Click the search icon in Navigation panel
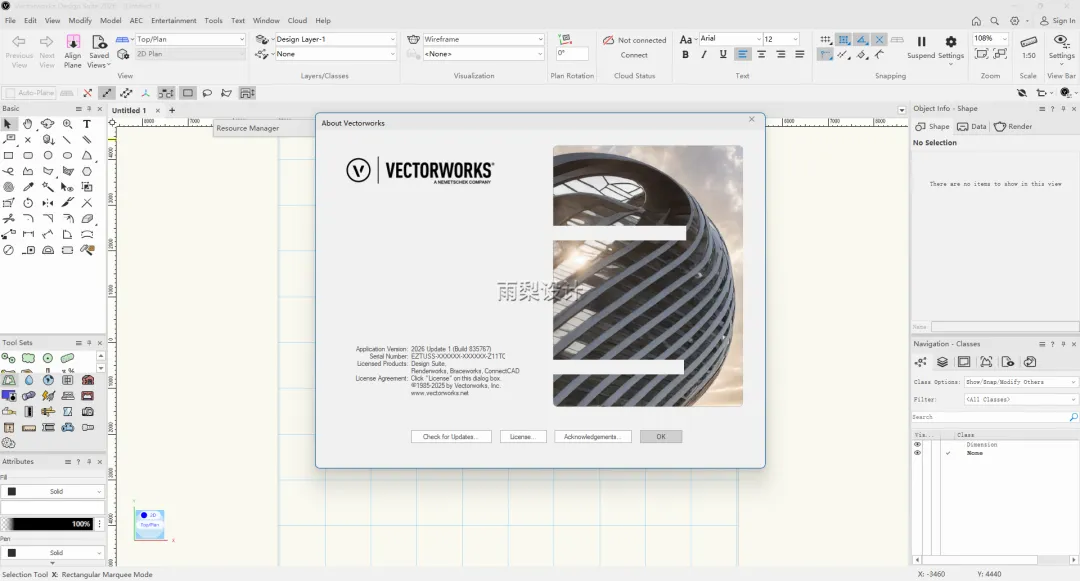The width and height of the screenshot is (1080, 581). point(1073,417)
